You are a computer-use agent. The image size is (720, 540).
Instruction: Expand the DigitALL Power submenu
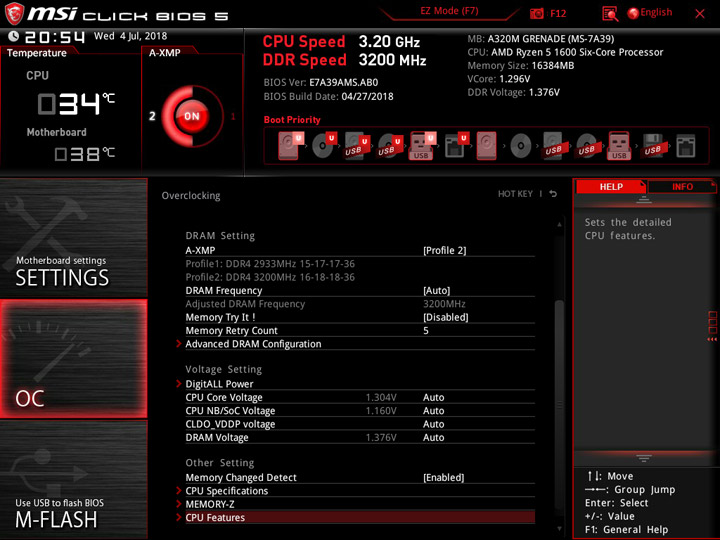pos(219,384)
